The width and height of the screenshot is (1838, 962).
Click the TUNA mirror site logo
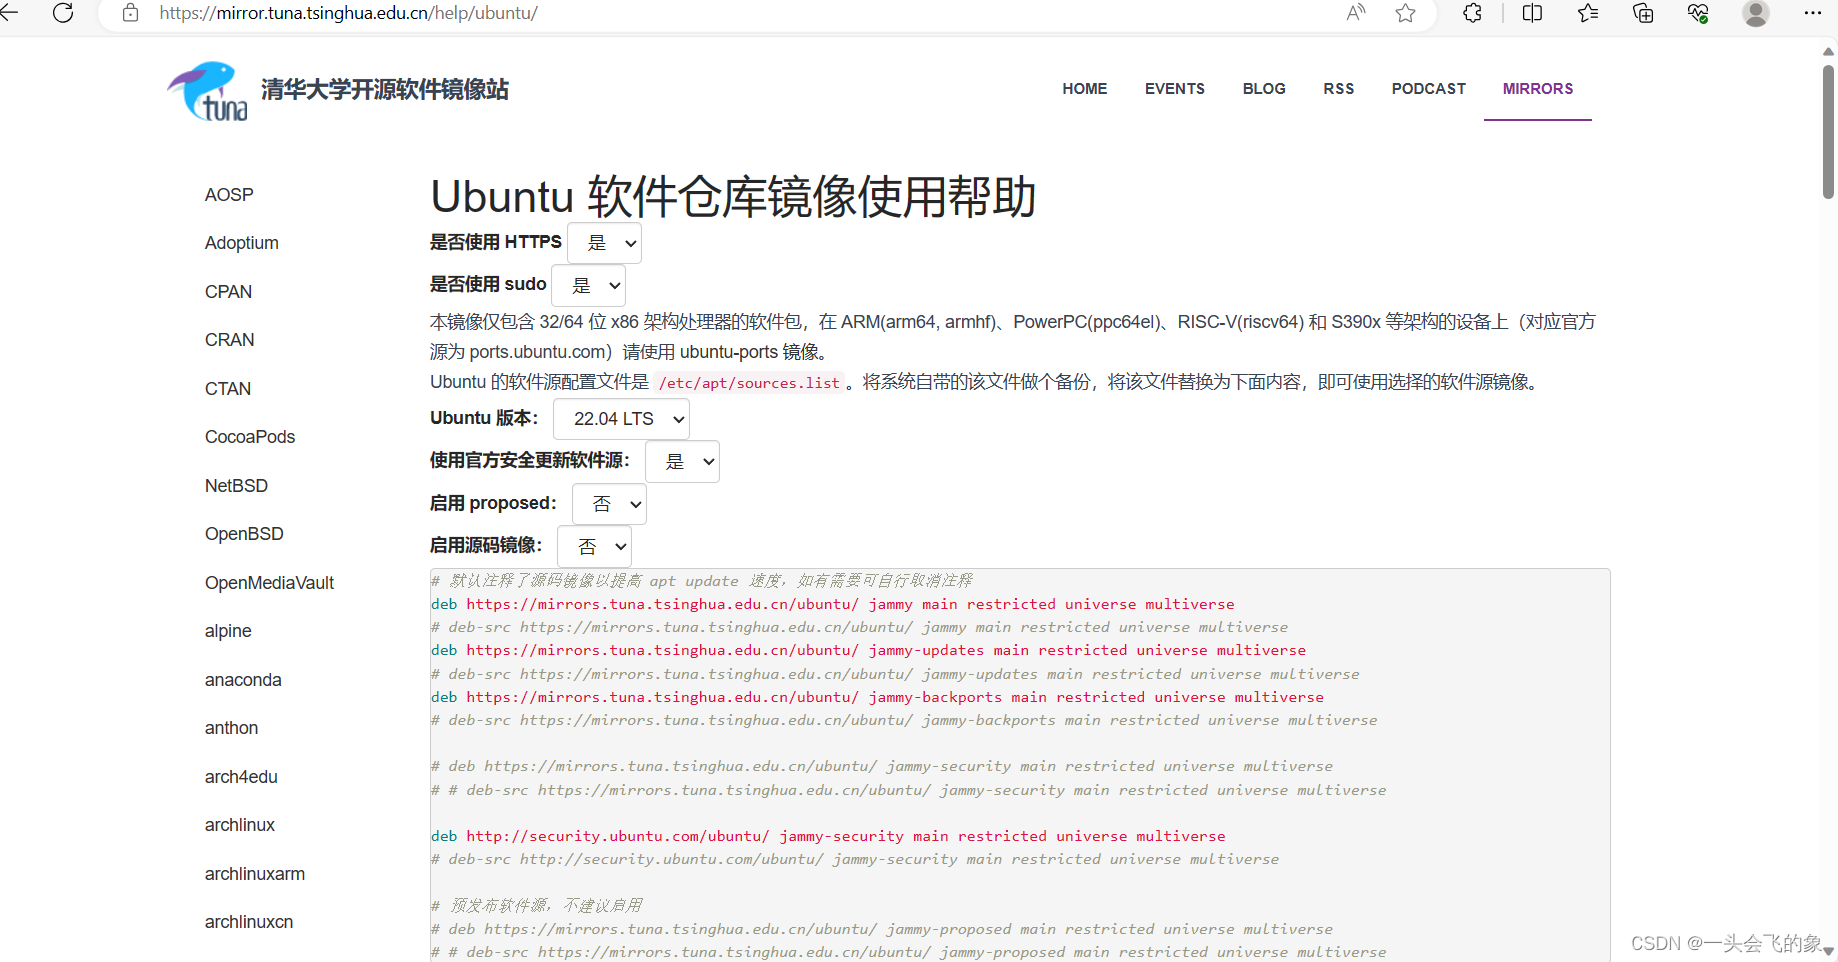[207, 90]
